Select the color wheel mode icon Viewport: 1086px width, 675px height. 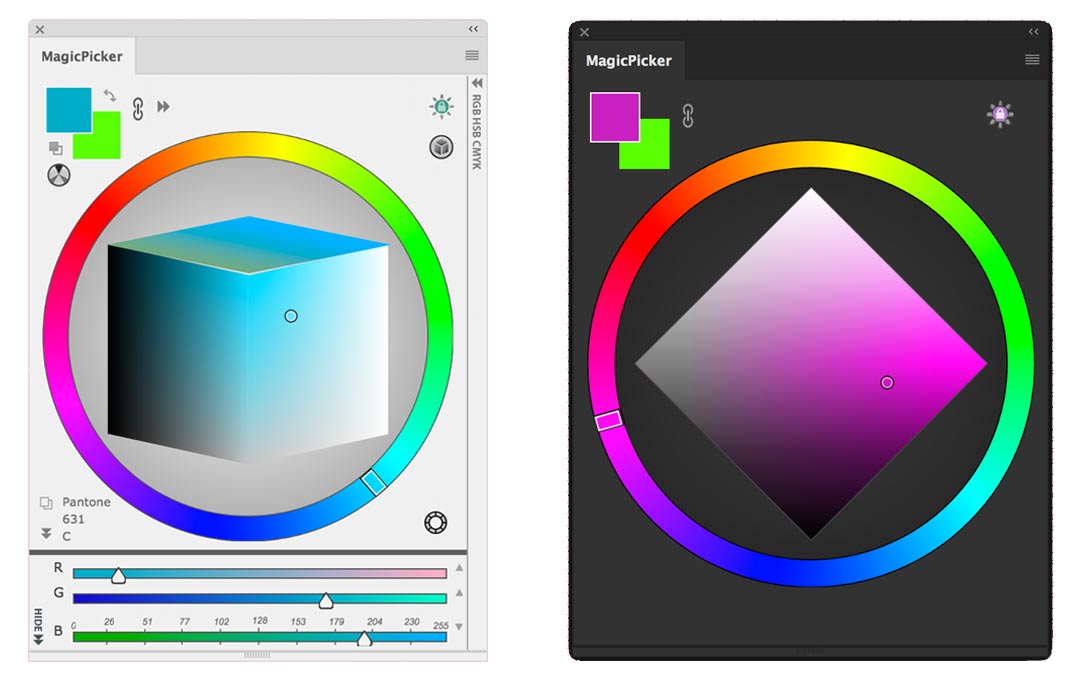click(x=57, y=177)
